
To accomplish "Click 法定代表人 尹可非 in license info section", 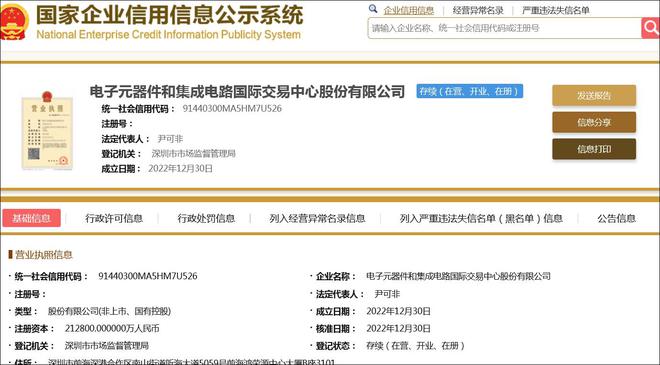I will 387,294.
